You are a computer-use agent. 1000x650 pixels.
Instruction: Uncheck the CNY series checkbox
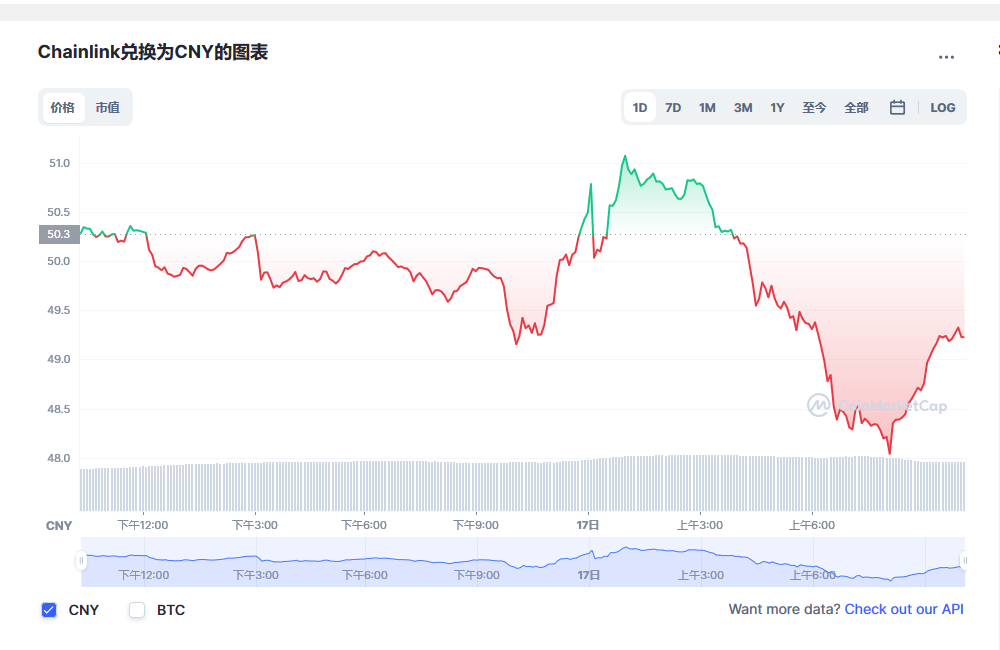[x=49, y=610]
